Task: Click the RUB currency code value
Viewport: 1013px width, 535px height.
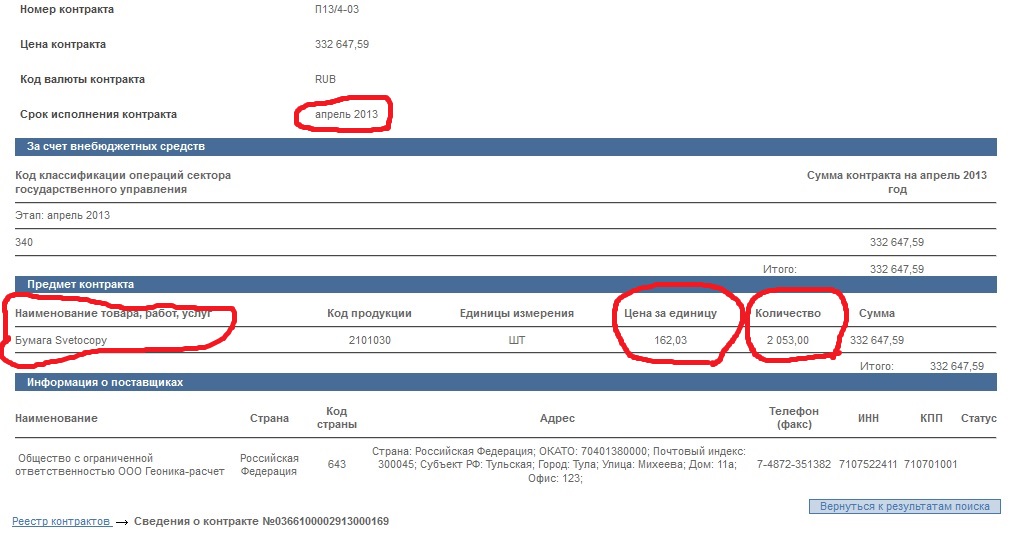Action: click(325, 79)
